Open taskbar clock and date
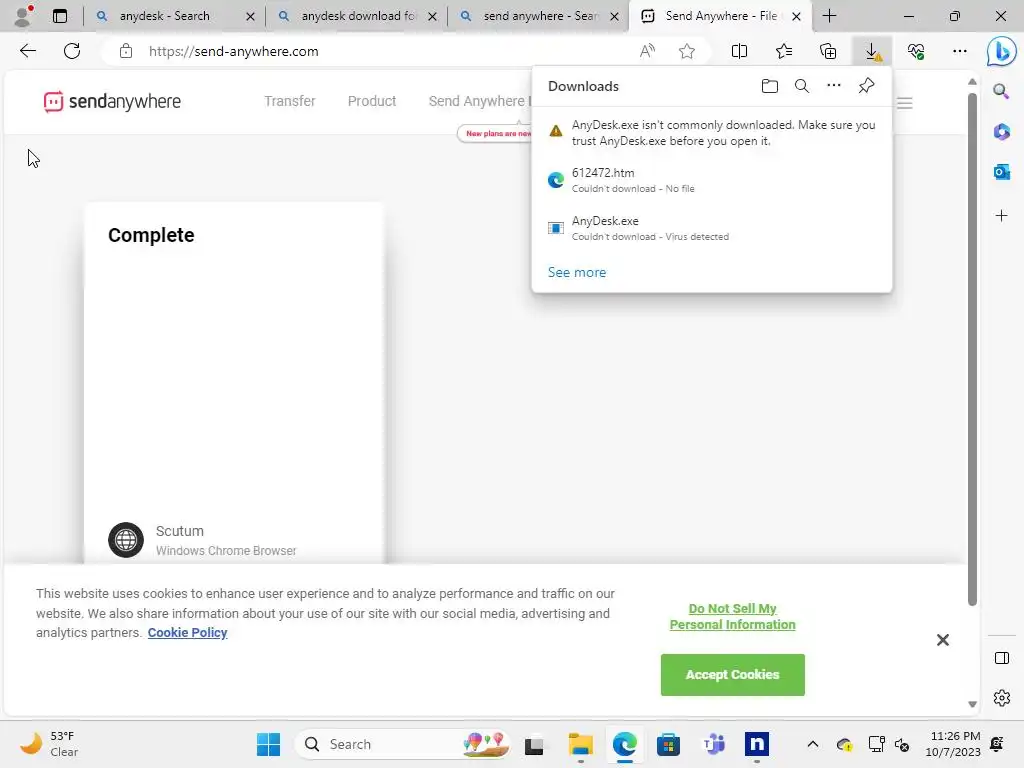1024x768 pixels. coord(953,744)
